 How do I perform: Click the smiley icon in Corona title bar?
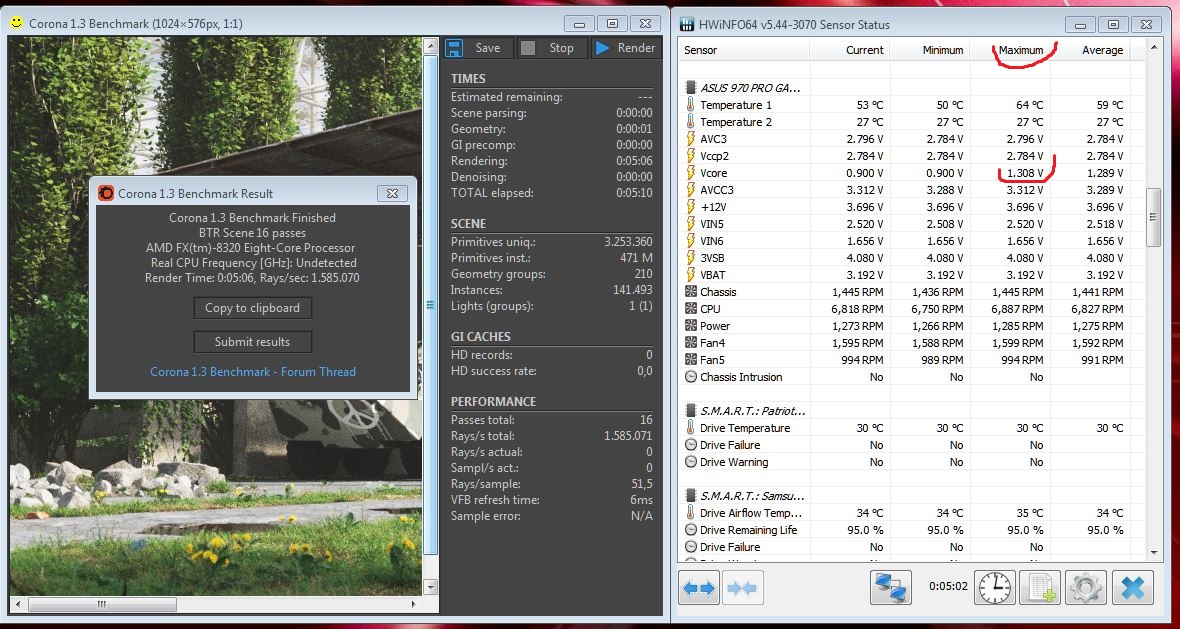17,23
